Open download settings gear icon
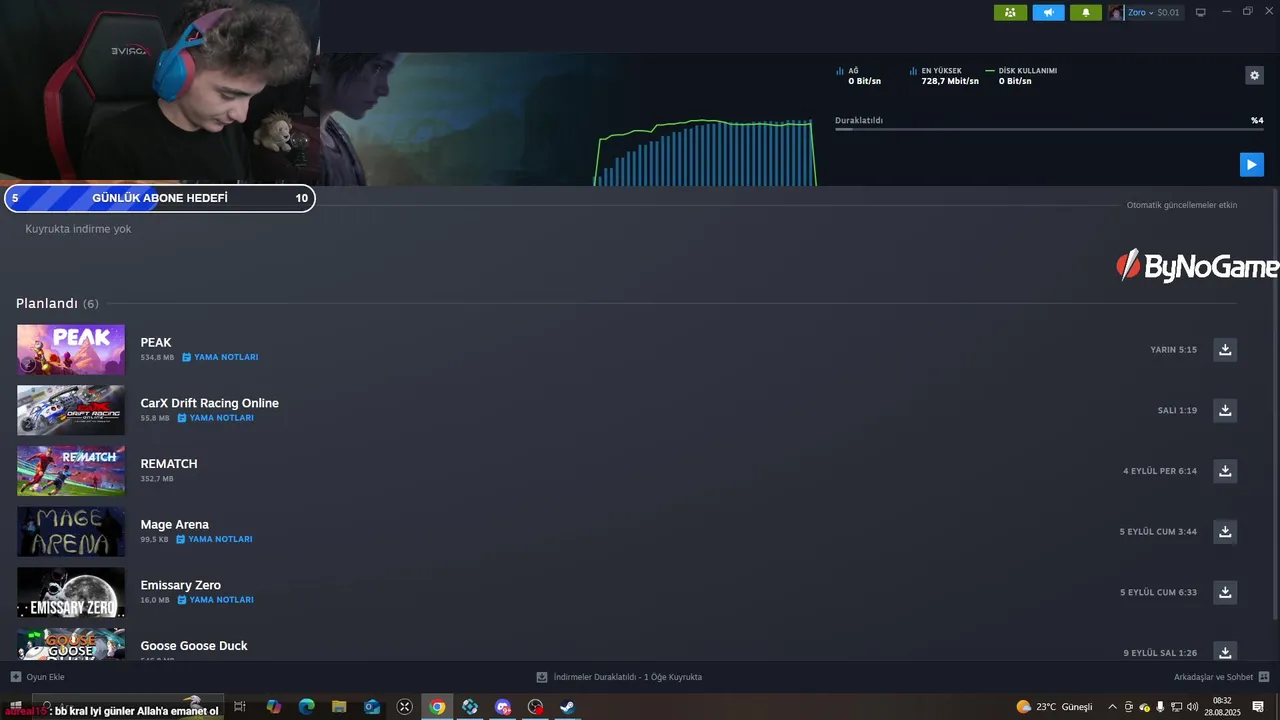Viewport: 1280px width, 720px height. (1254, 75)
